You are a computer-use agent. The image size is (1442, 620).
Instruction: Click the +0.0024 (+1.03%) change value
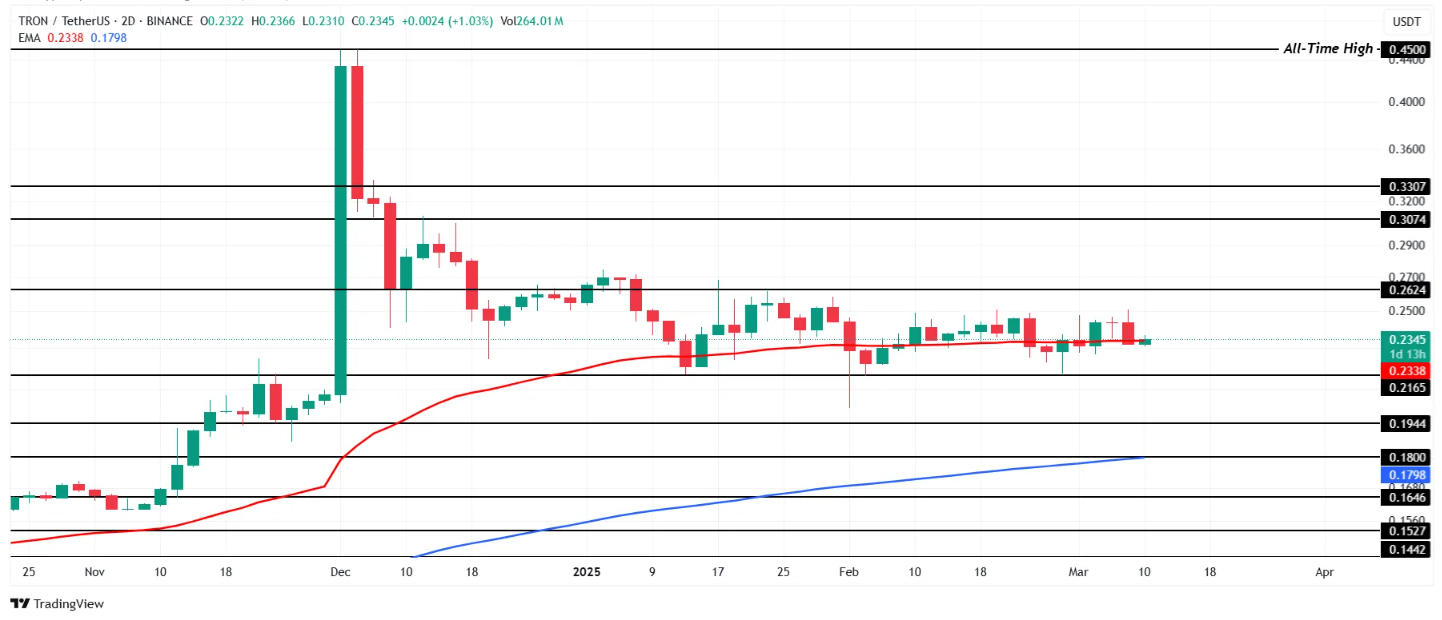point(447,21)
